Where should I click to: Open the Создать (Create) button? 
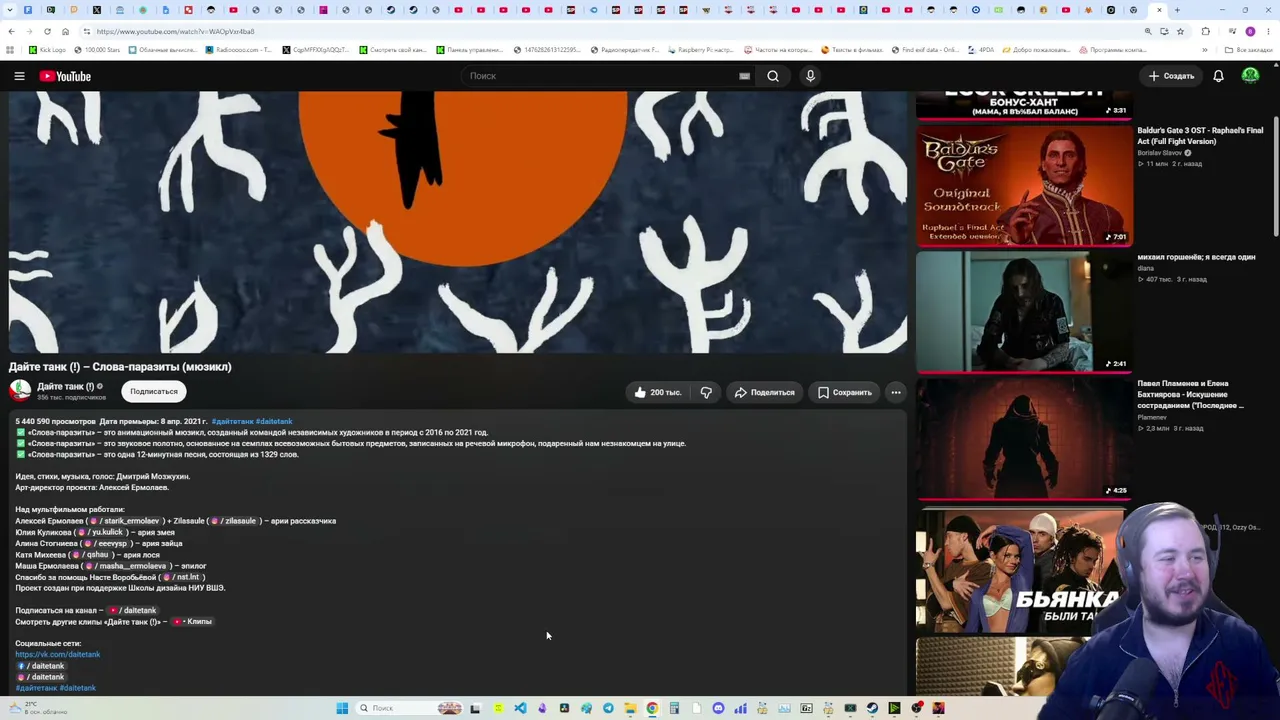click(1171, 76)
